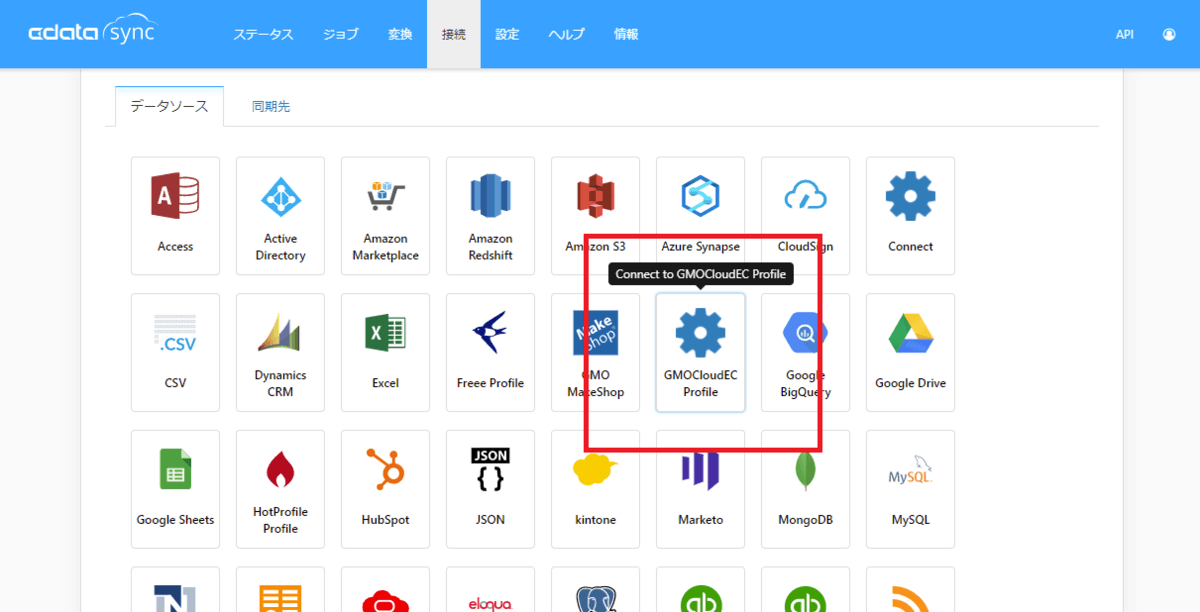
Task: Select the Google BigQuery connector
Action: [x=805, y=352]
